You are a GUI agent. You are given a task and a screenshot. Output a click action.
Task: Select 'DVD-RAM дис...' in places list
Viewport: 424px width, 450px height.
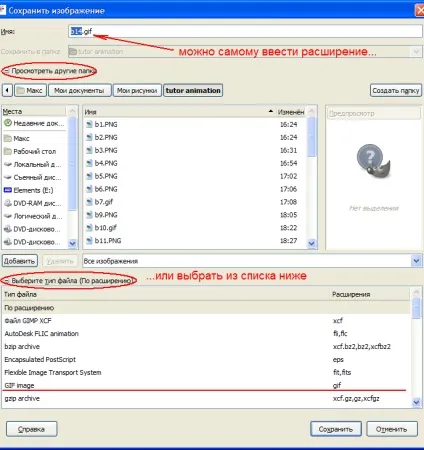coord(35,203)
